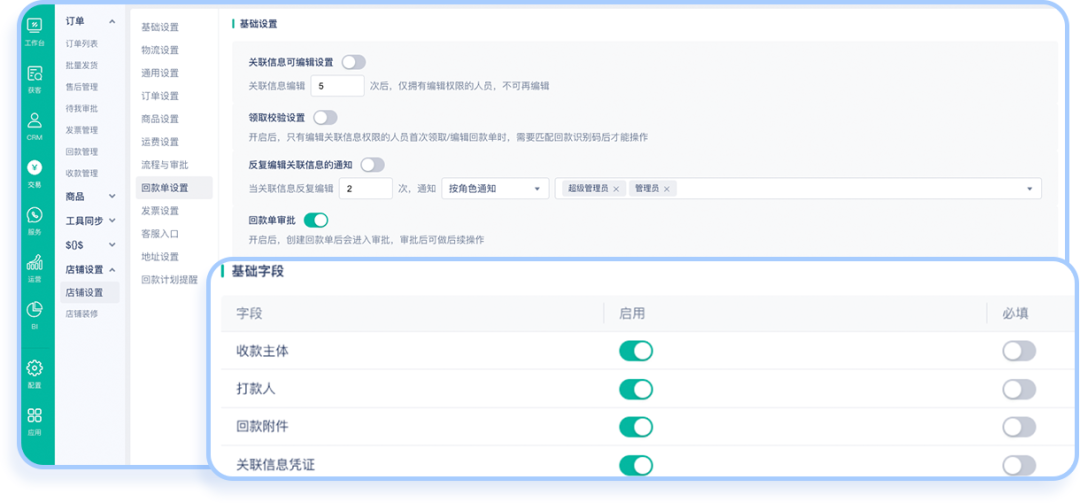
Task: Open the 工作台 workbench icon
Action: (x=34, y=26)
